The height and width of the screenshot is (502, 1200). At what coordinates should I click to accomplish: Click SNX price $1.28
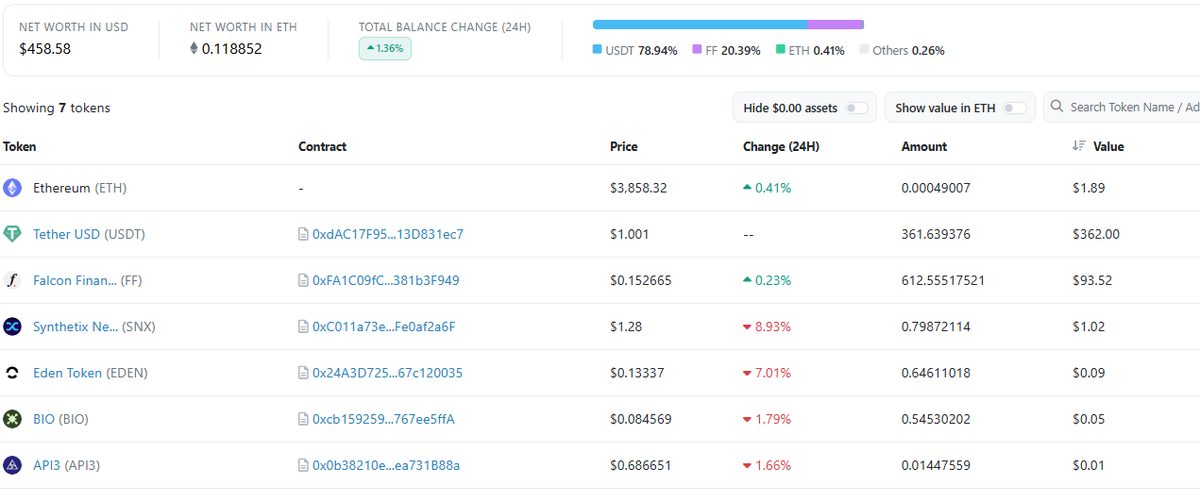[x=626, y=326]
